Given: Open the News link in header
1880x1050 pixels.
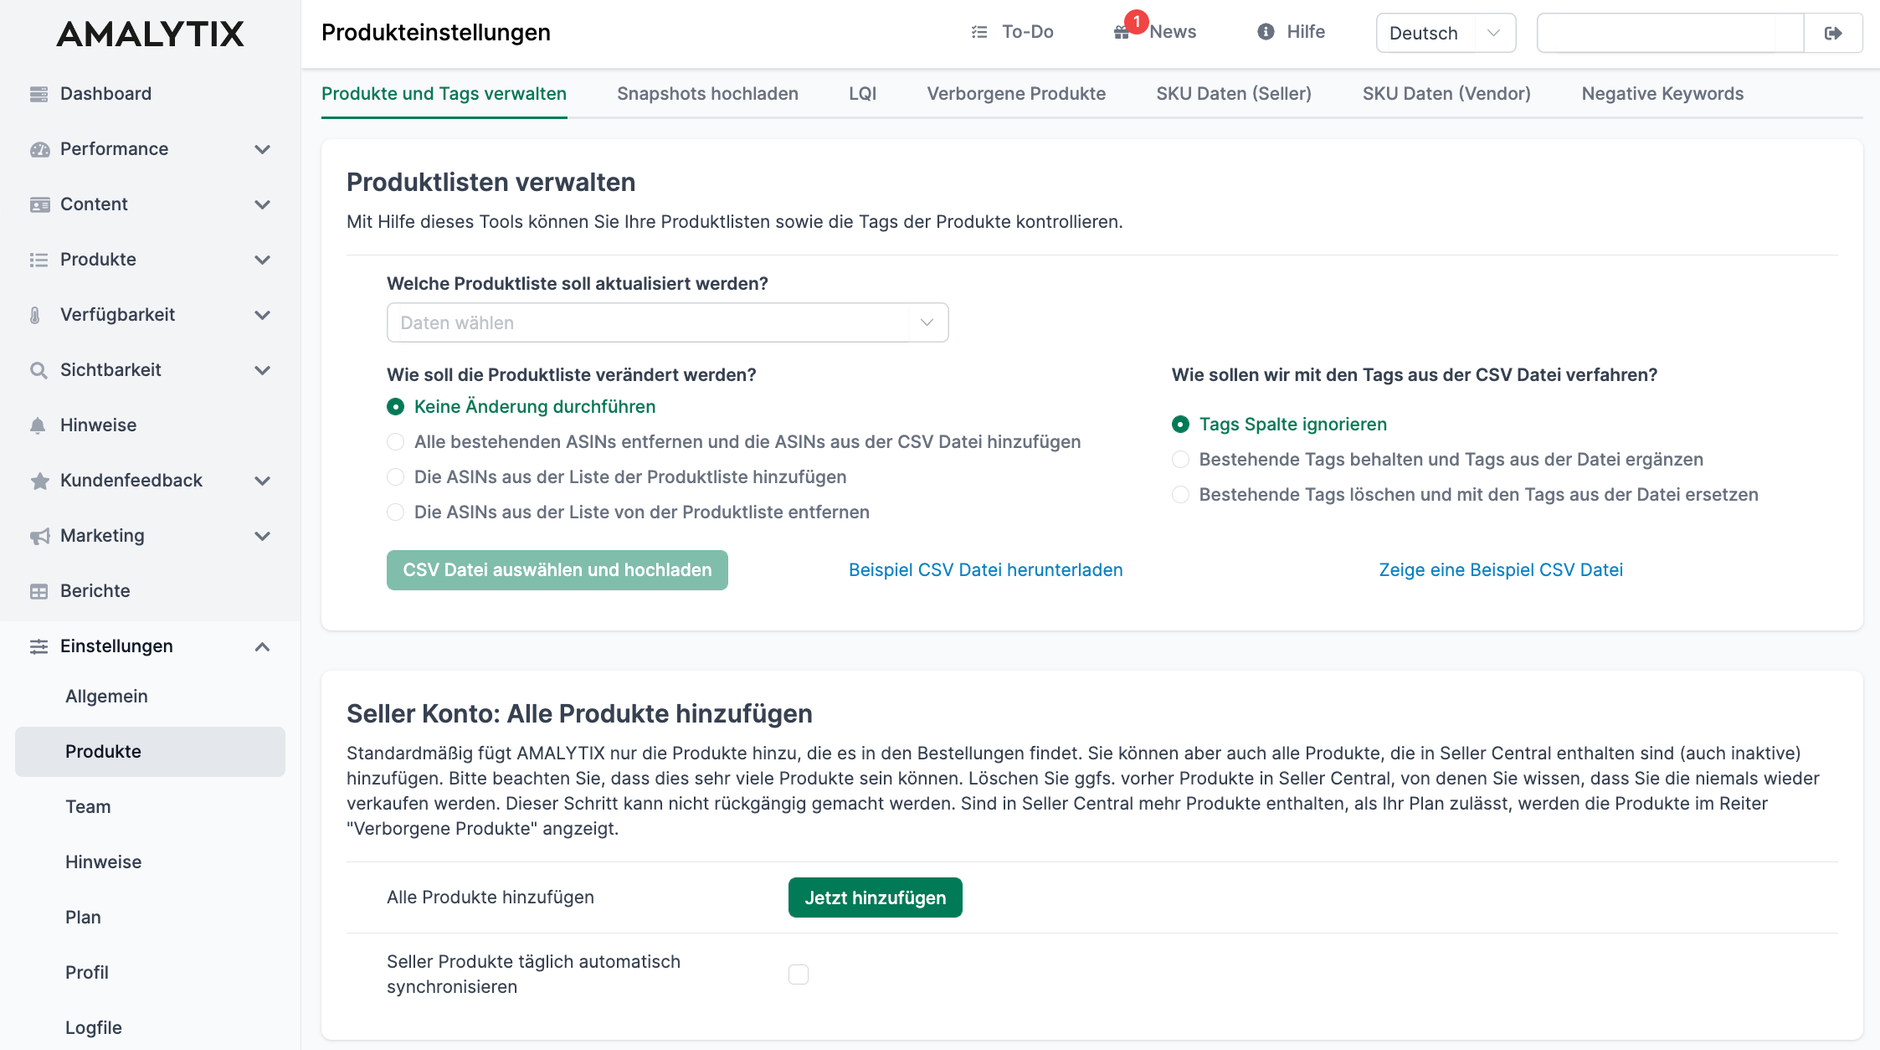Looking at the screenshot, I should [1172, 32].
